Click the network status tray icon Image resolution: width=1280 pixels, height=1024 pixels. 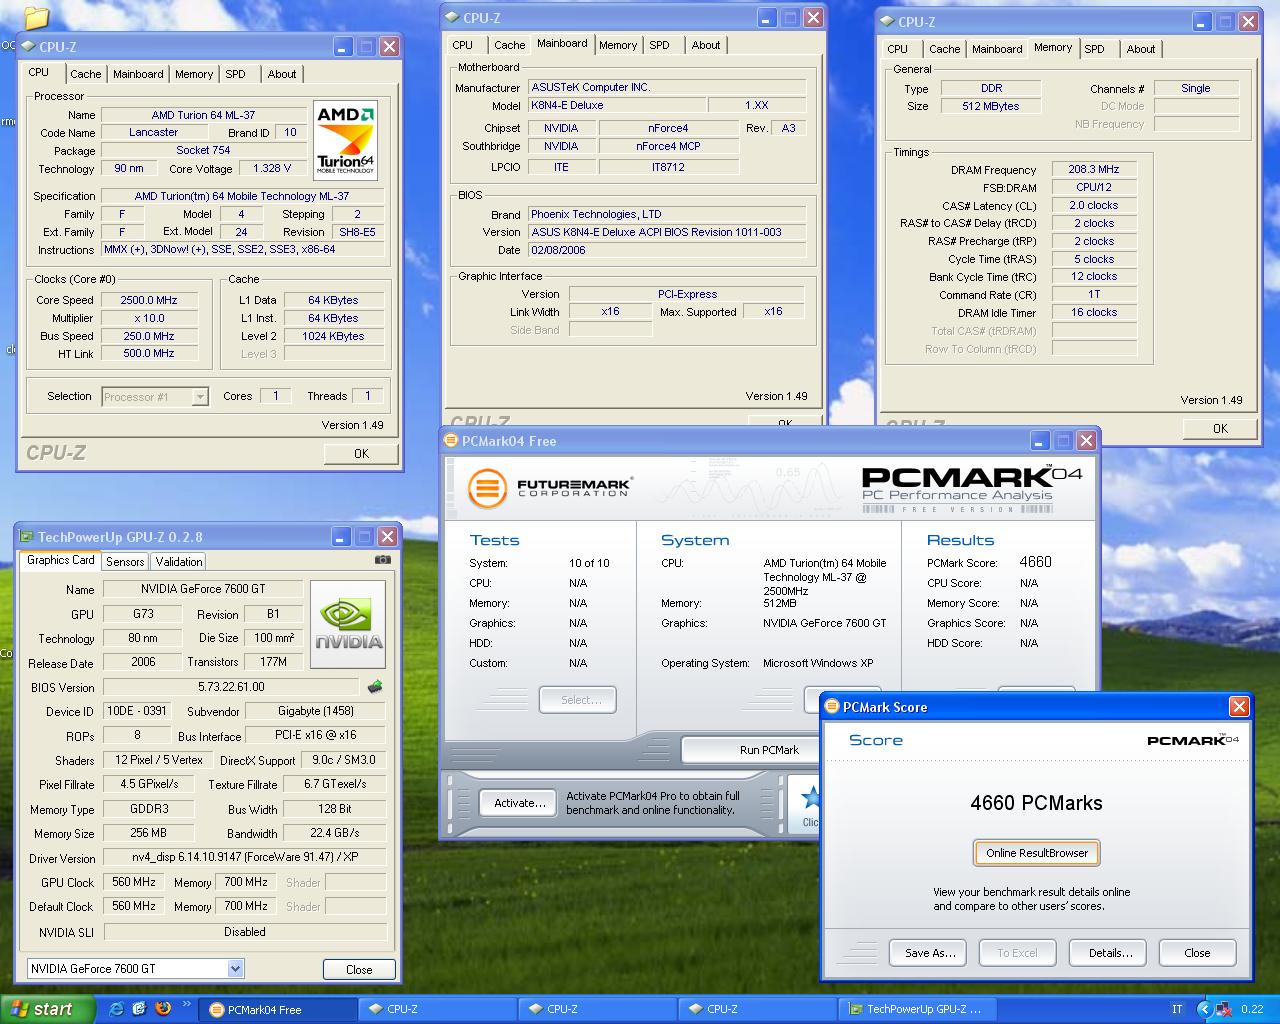[x=1224, y=1009]
